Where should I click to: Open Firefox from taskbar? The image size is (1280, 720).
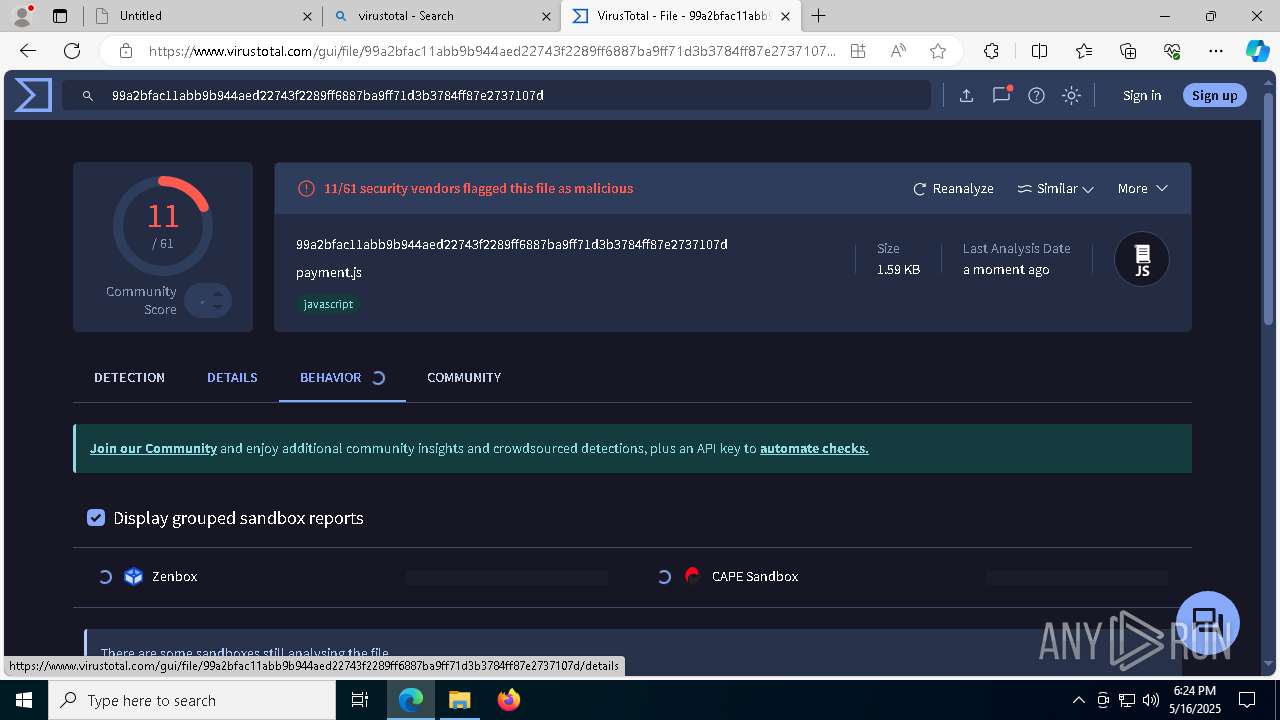pos(509,700)
